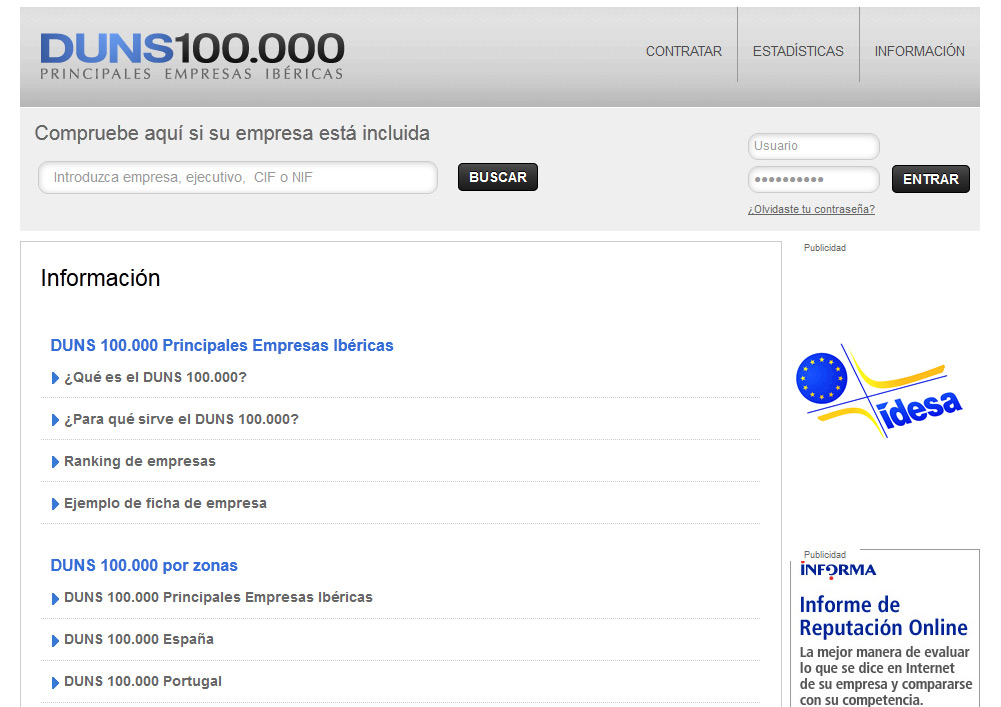Open the ¿Olvidaste tu contraseña? link
Screen dimensions: 1001x707
tap(811, 209)
